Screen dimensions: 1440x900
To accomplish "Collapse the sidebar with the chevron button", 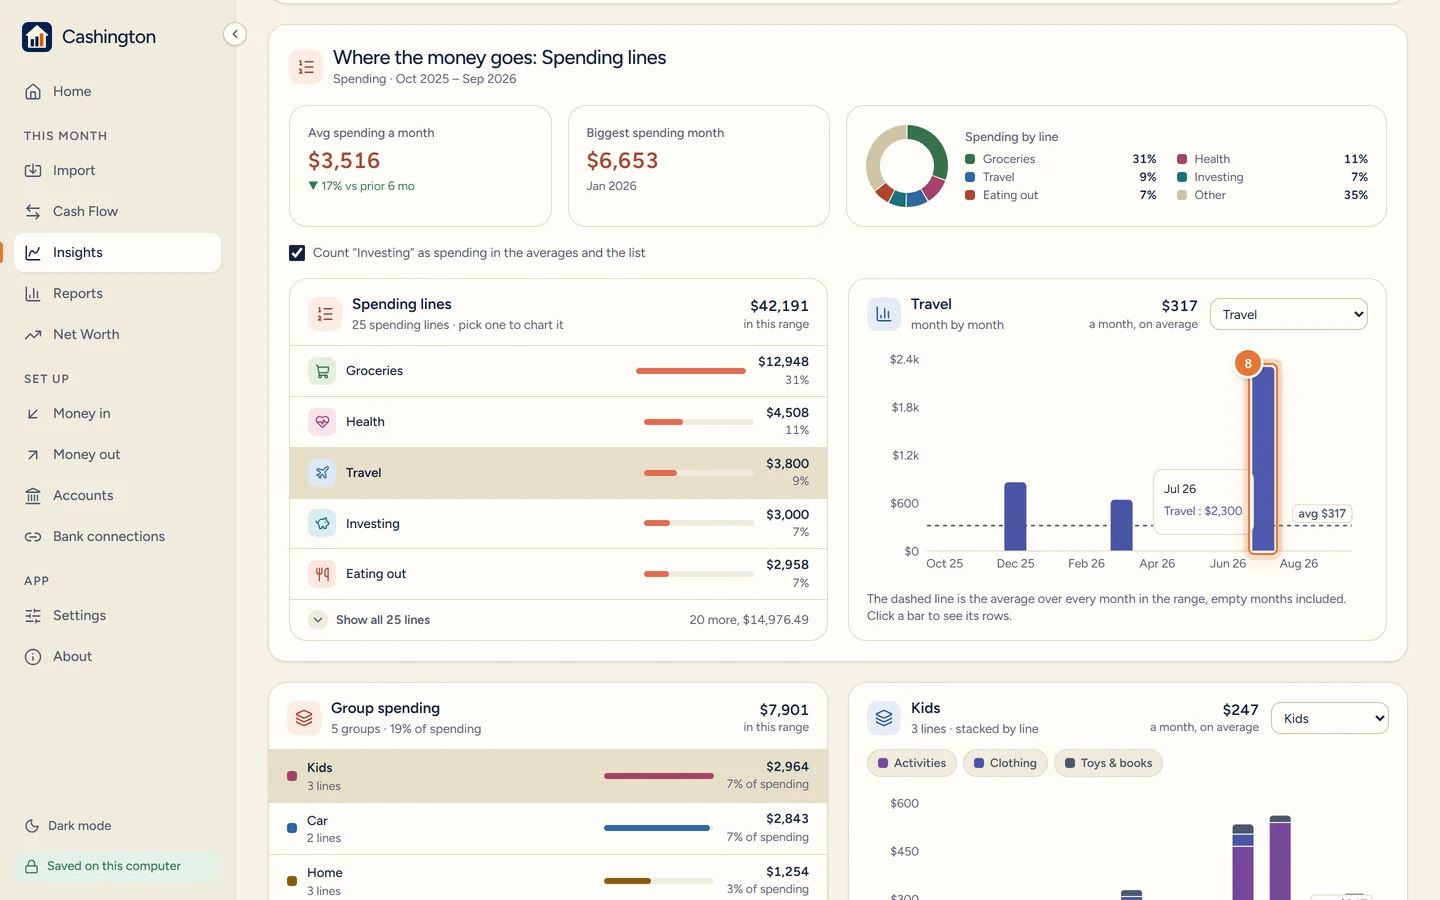I will click(235, 34).
